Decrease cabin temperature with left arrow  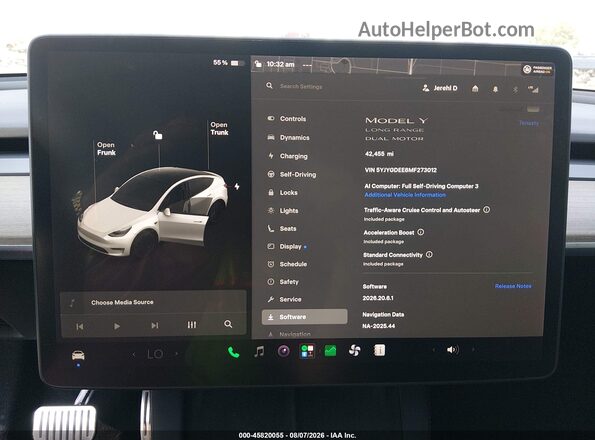[x=134, y=355]
